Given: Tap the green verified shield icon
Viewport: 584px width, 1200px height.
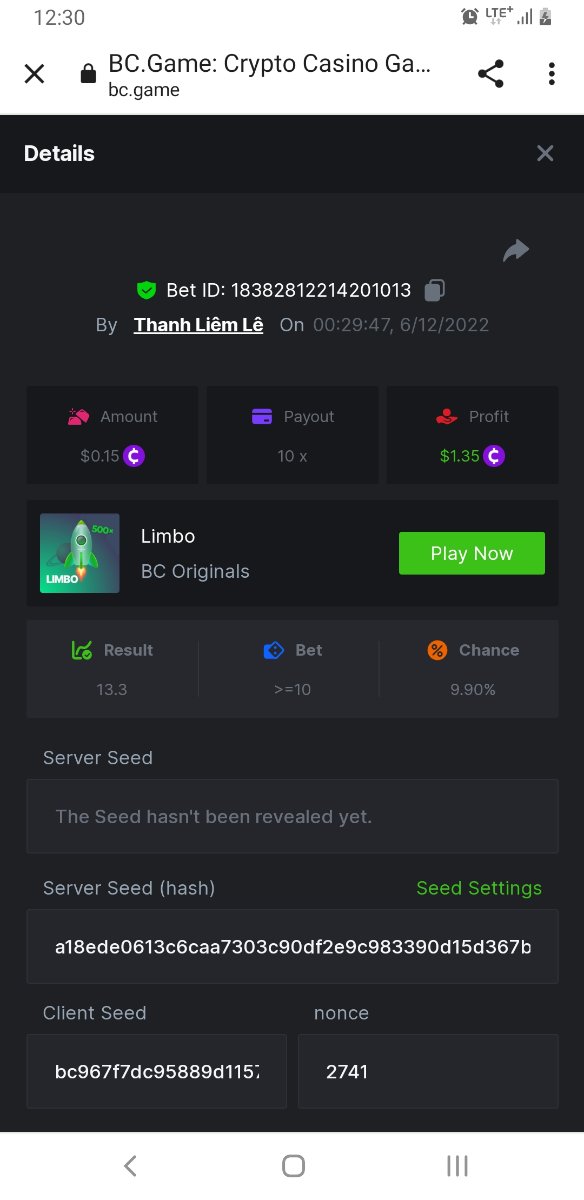Looking at the screenshot, I should pyautogui.click(x=147, y=290).
